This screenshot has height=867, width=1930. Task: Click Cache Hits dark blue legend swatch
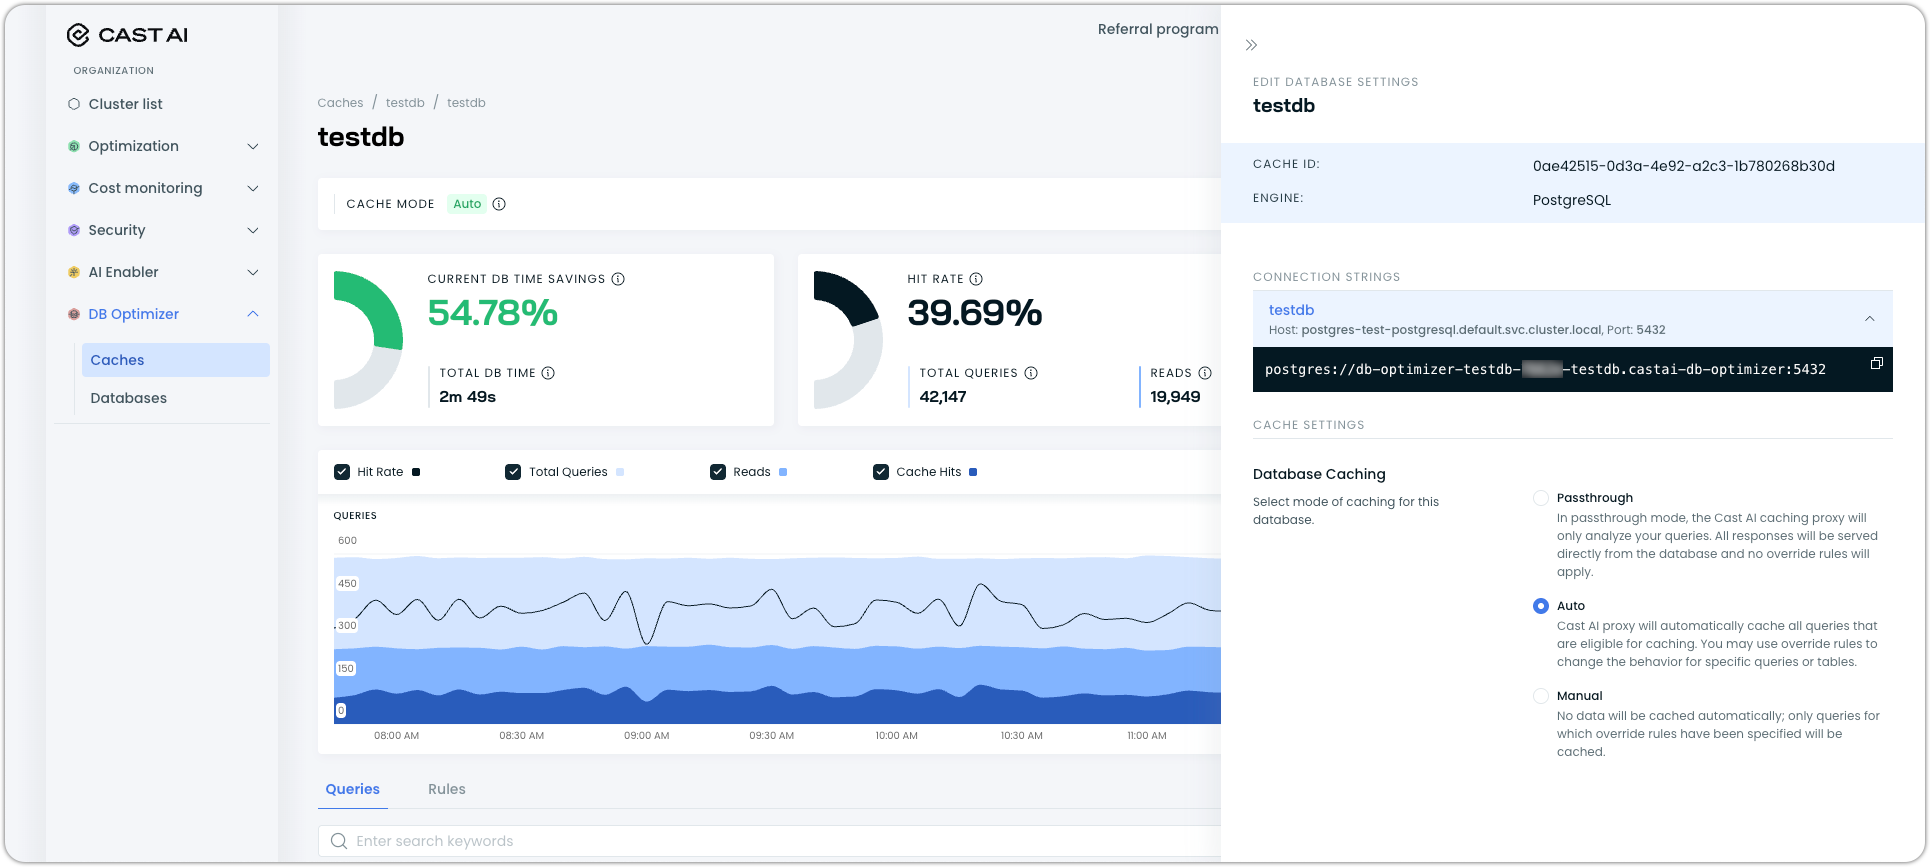tap(973, 472)
